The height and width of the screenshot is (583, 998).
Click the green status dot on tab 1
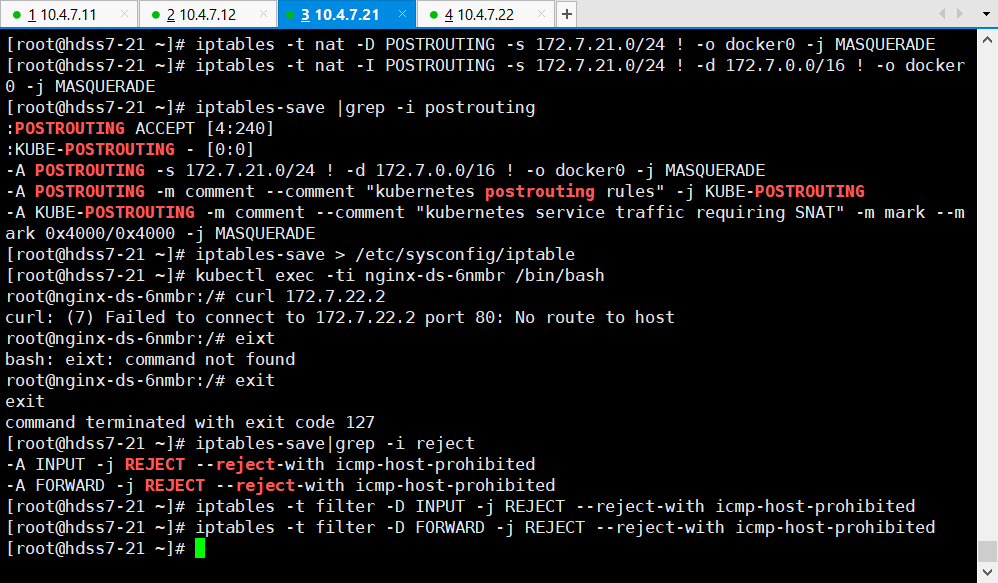click(17, 15)
